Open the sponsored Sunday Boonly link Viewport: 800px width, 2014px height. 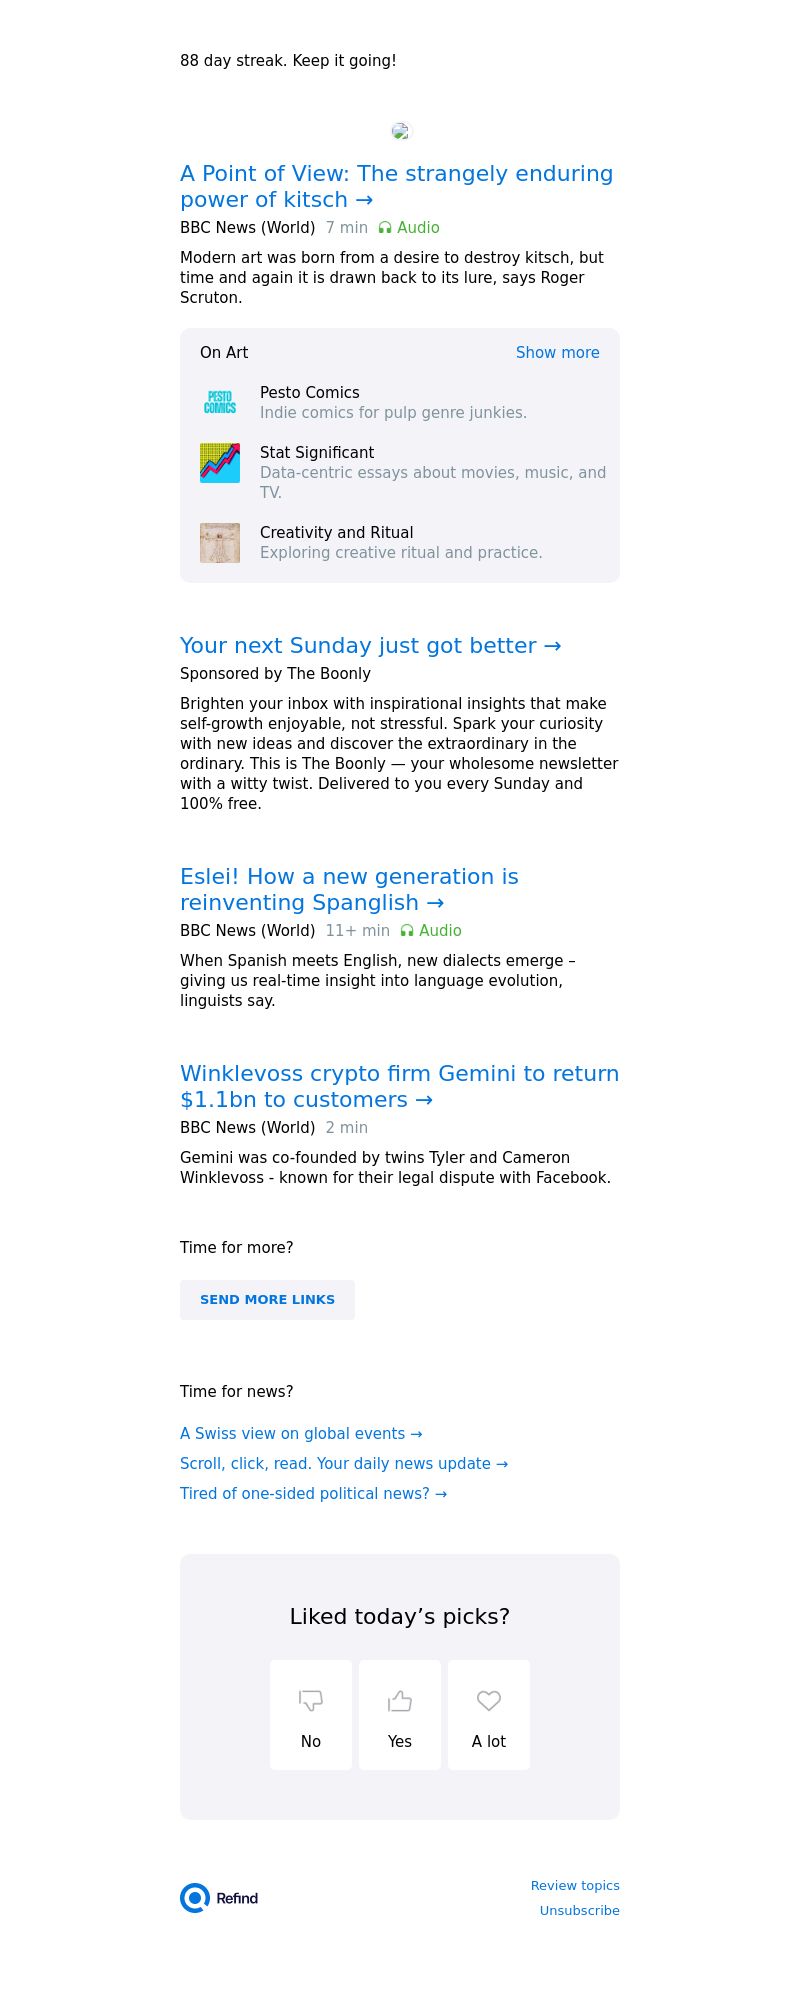click(370, 646)
